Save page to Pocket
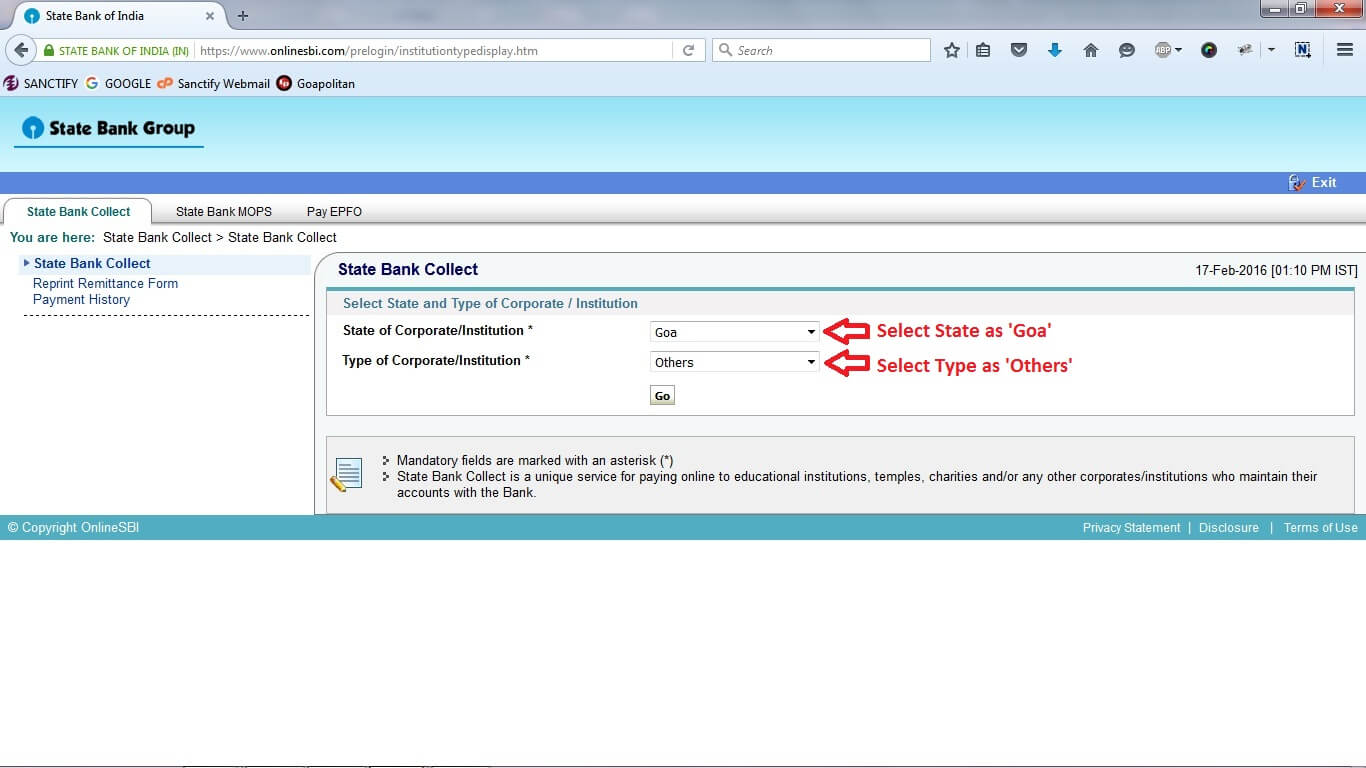1366x768 pixels. pos(1019,50)
